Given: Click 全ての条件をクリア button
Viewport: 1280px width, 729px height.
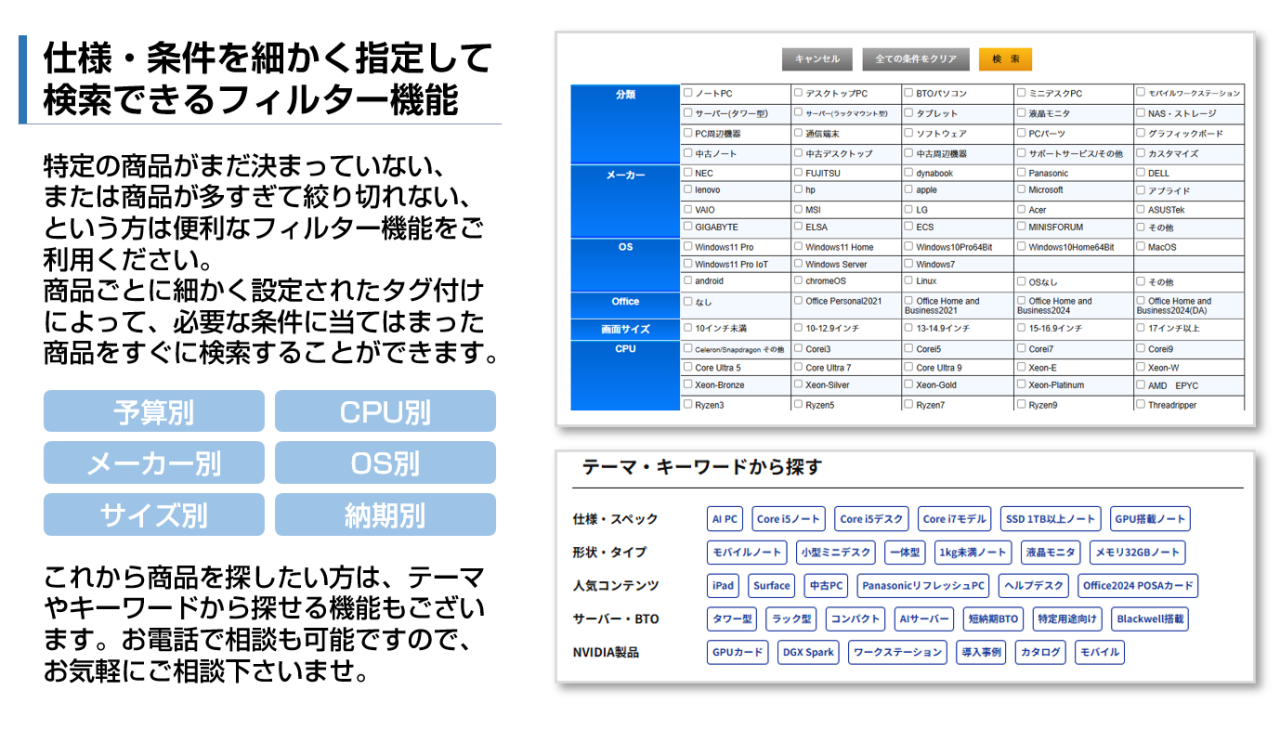Looking at the screenshot, I should (x=915, y=59).
